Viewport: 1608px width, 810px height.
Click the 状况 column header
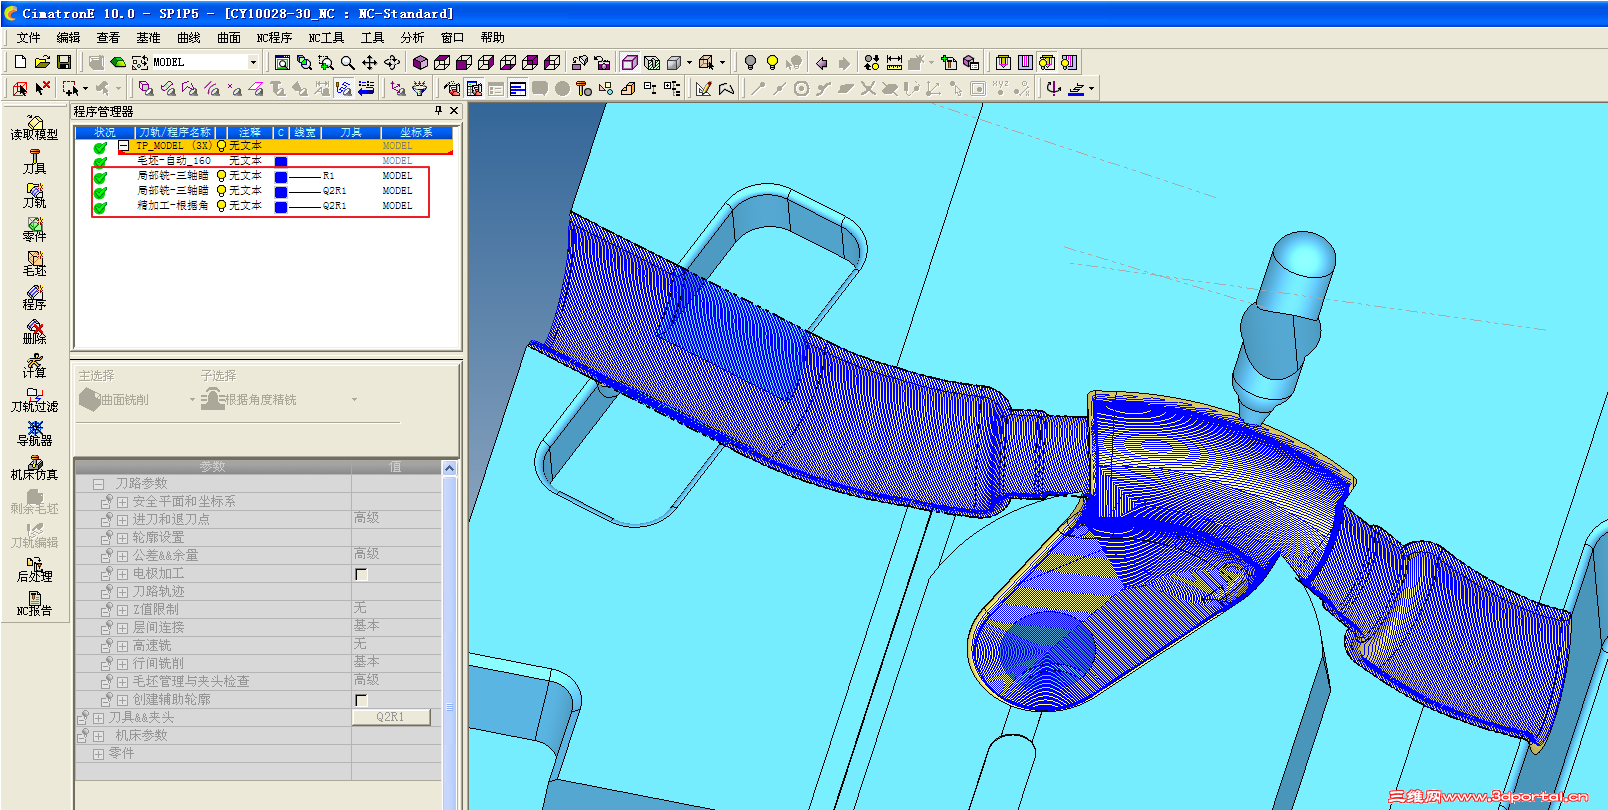tap(105, 132)
